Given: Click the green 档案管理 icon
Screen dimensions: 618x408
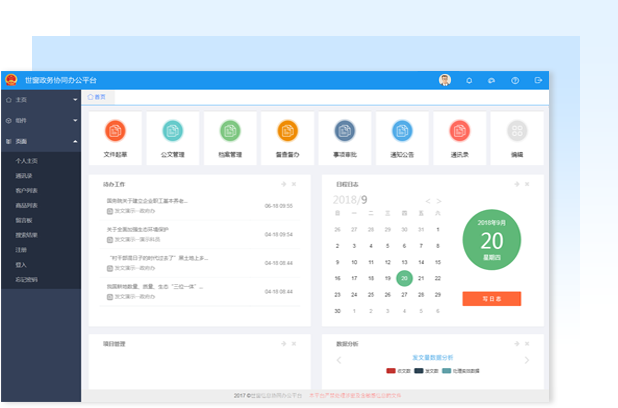Looking at the screenshot, I should [x=230, y=130].
